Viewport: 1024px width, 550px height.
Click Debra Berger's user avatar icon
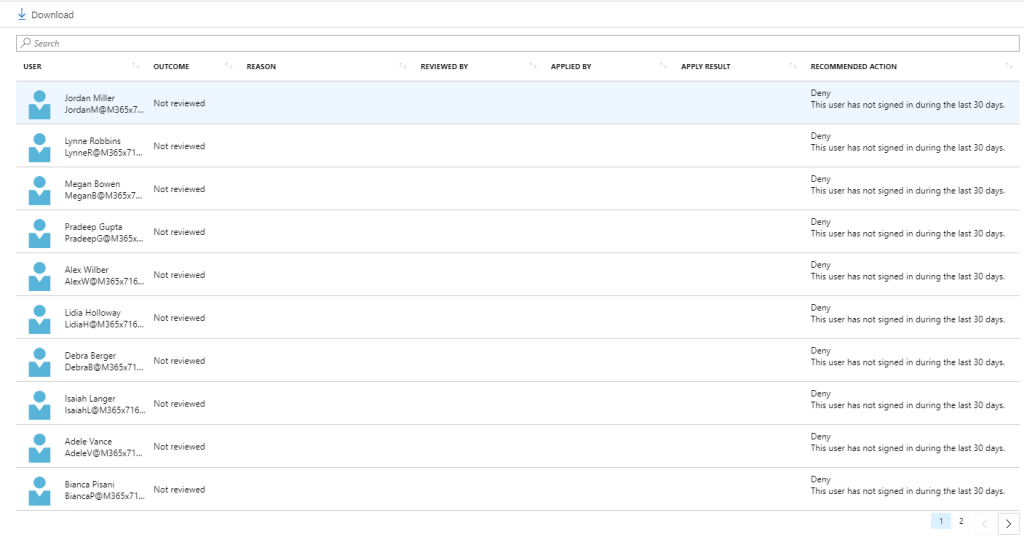point(39,363)
